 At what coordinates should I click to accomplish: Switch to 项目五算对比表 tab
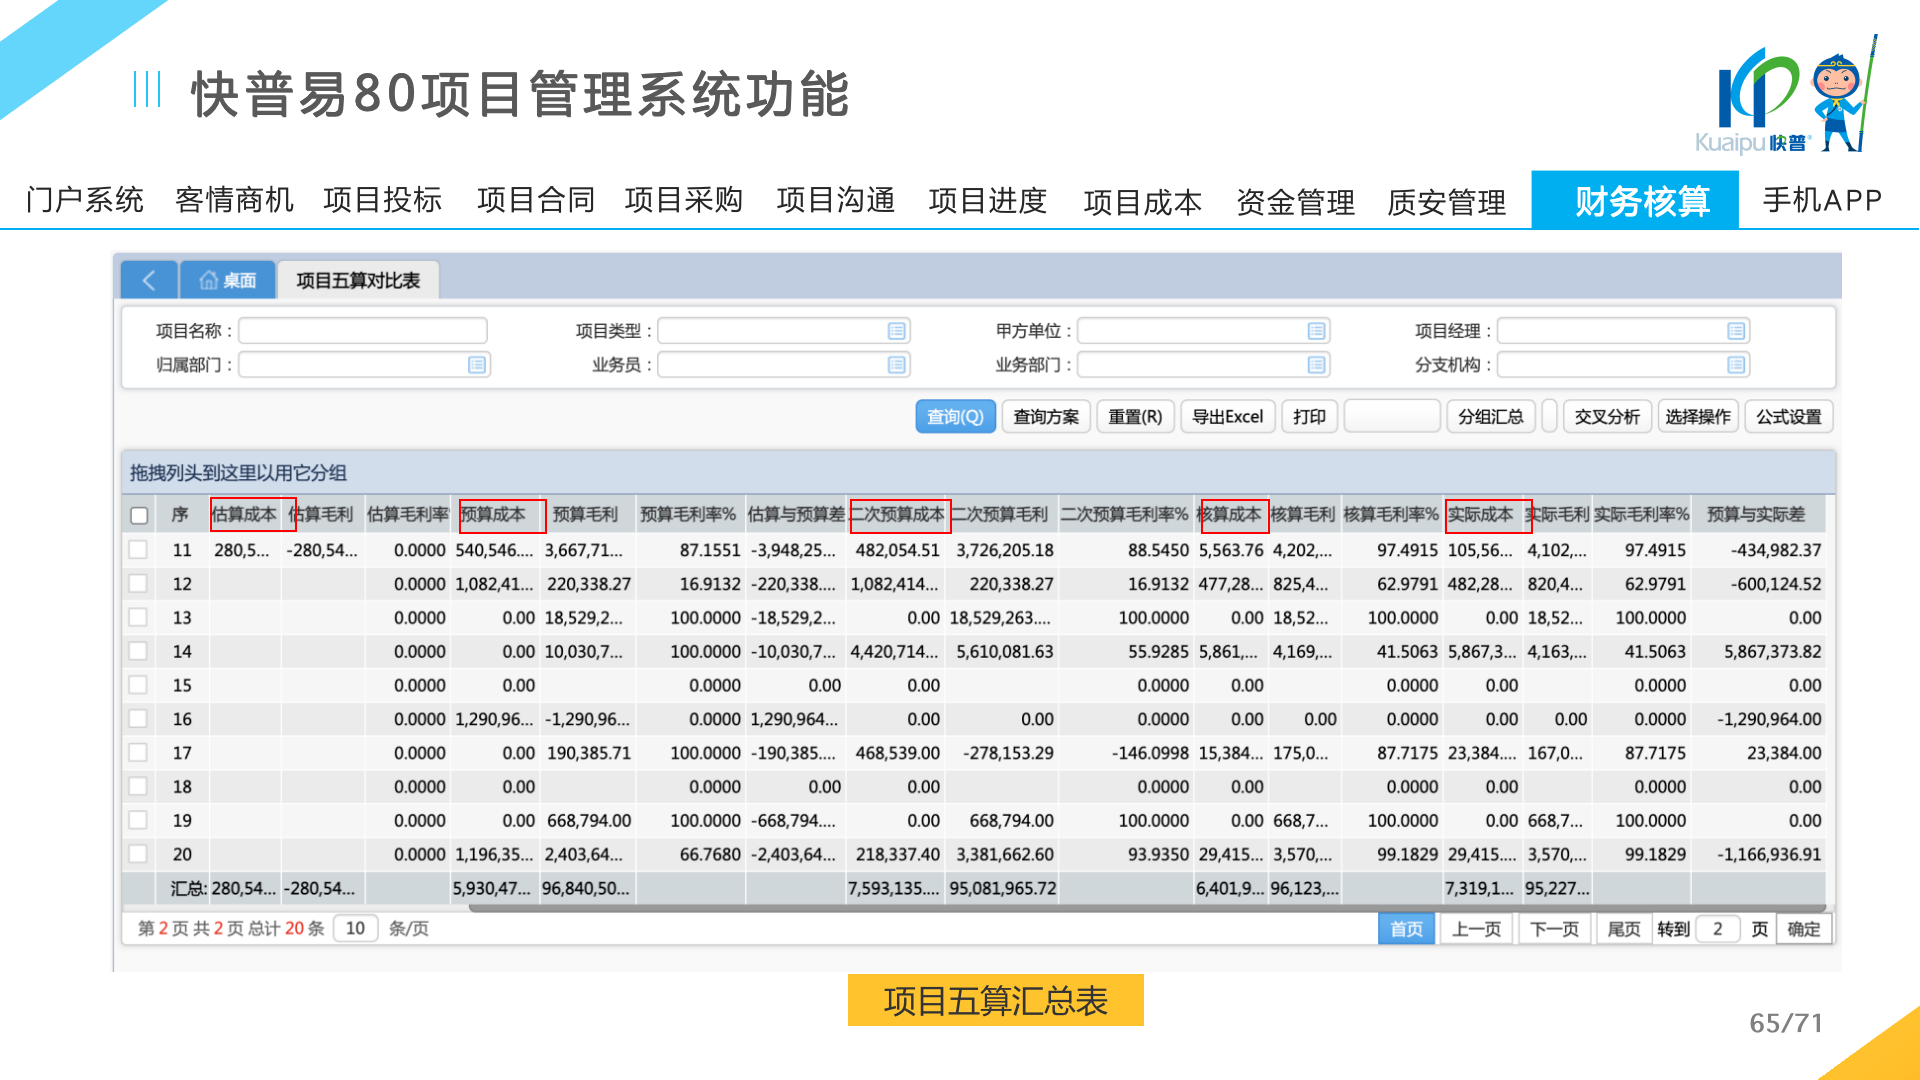tap(358, 280)
